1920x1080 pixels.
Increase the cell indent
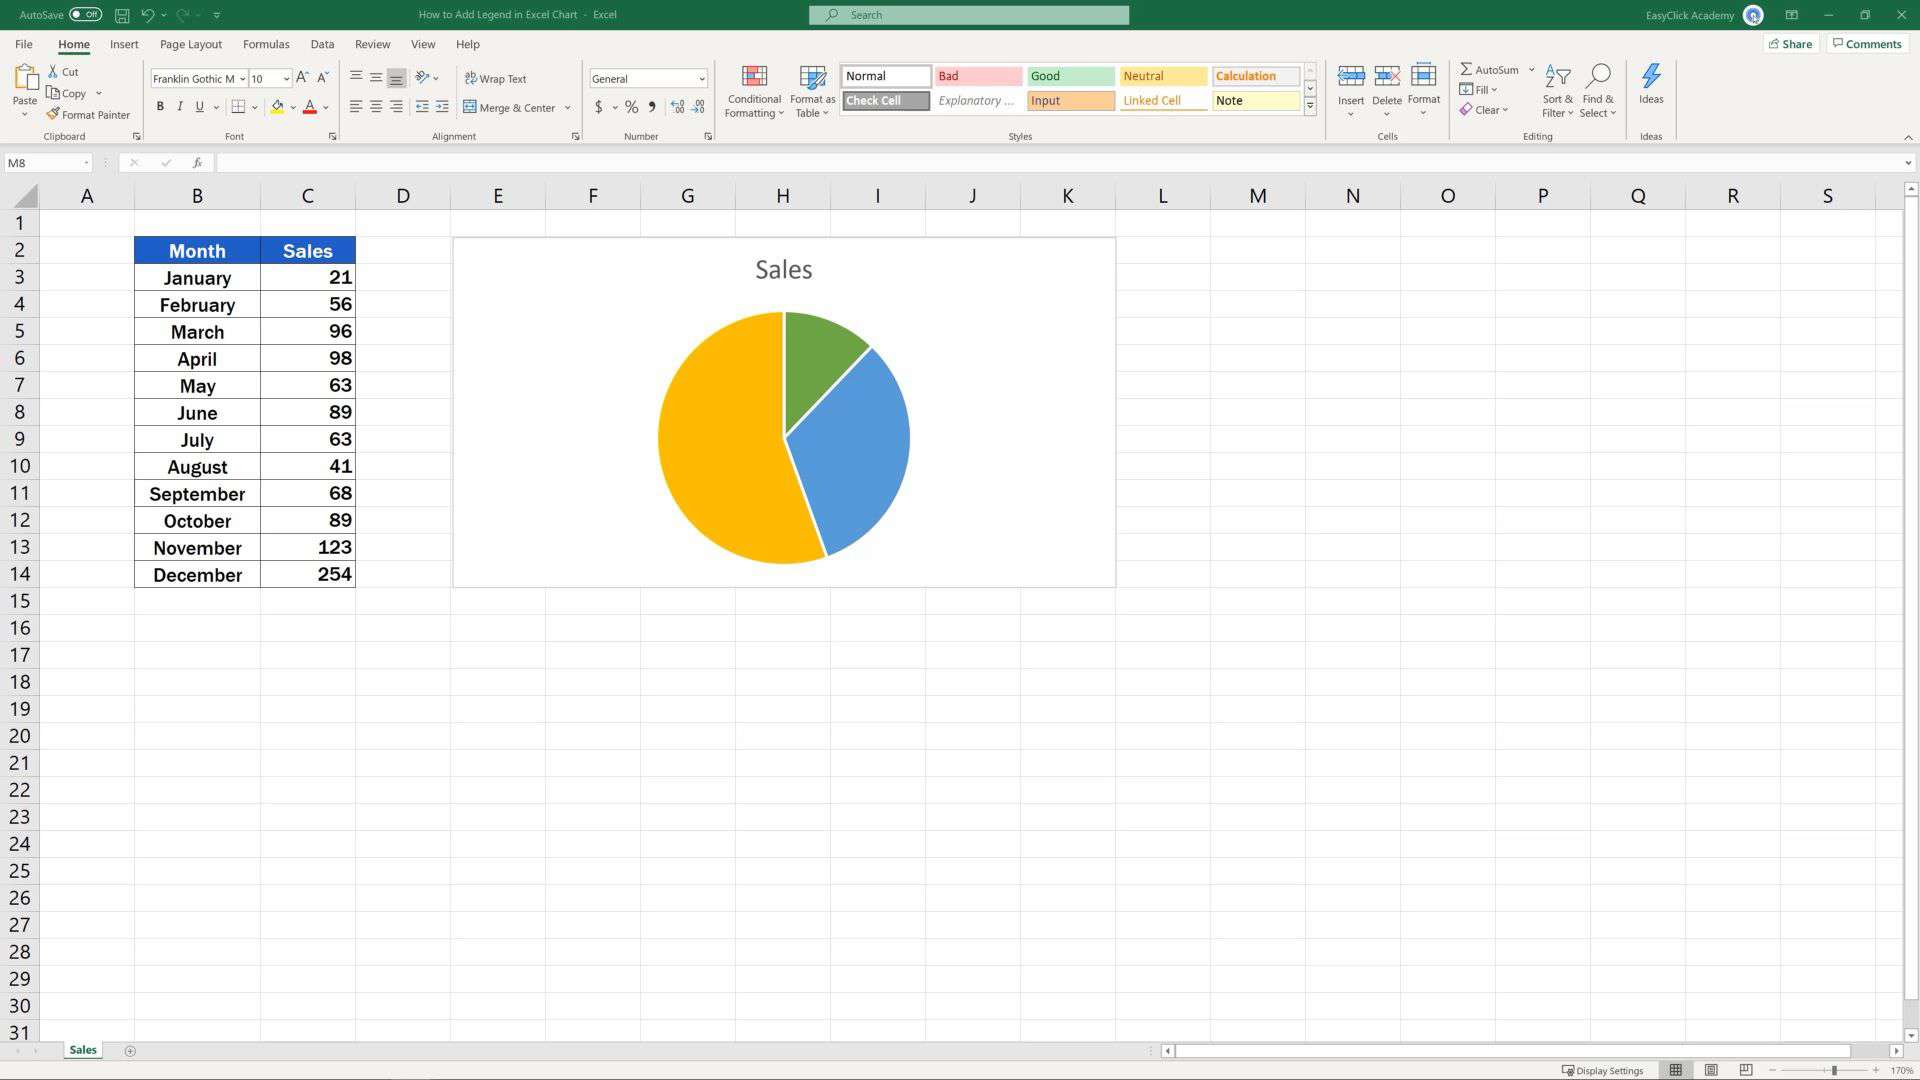(x=442, y=107)
